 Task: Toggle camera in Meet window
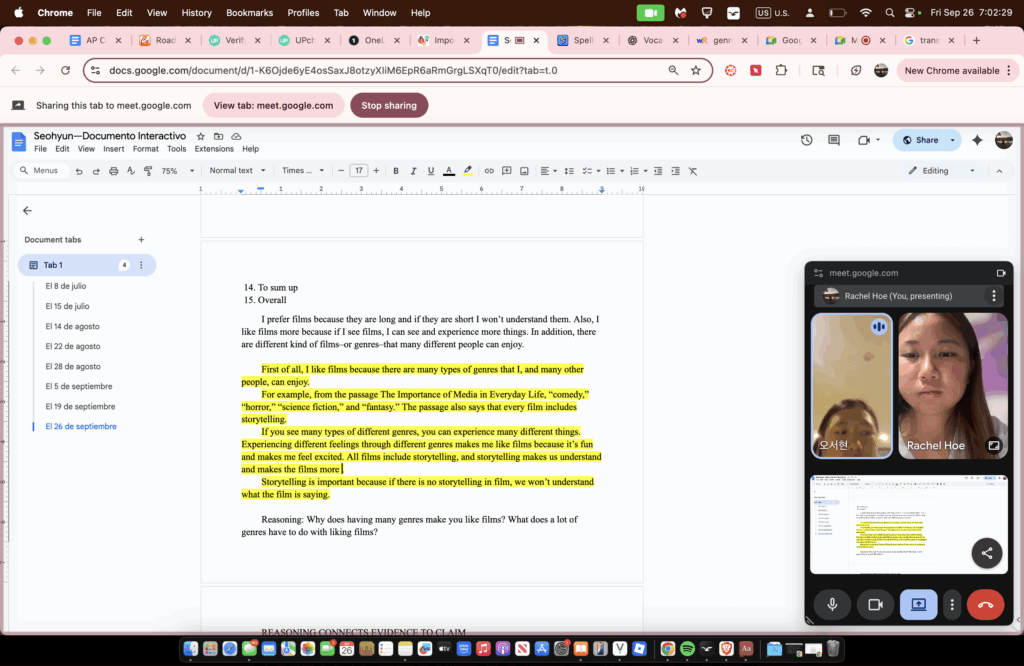pyautogui.click(x=875, y=604)
